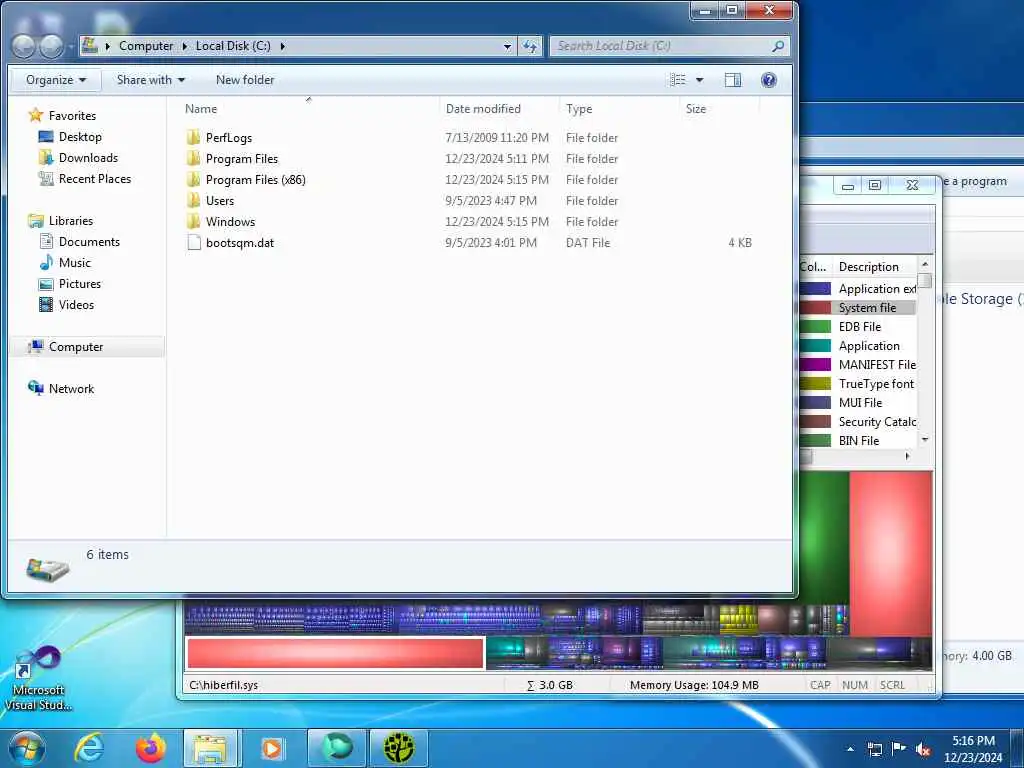Open the PerfLogs folder icon
The image size is (1024, 768).
[x=193, y=138]
